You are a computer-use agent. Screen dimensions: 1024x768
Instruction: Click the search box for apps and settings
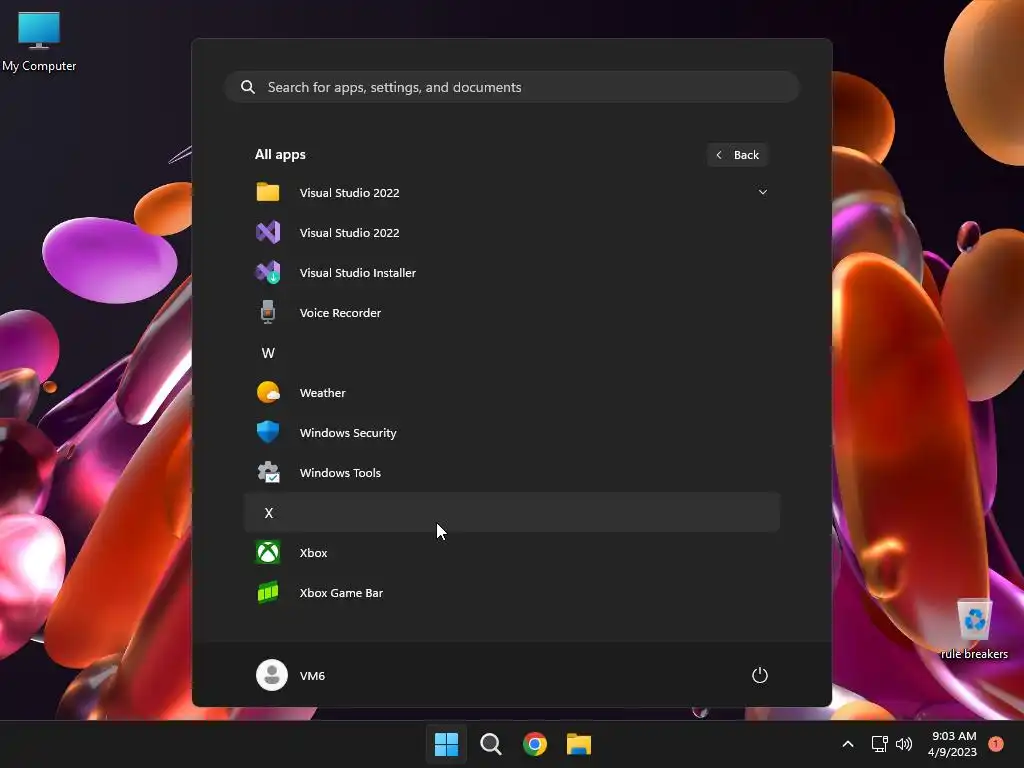[512, 87]
